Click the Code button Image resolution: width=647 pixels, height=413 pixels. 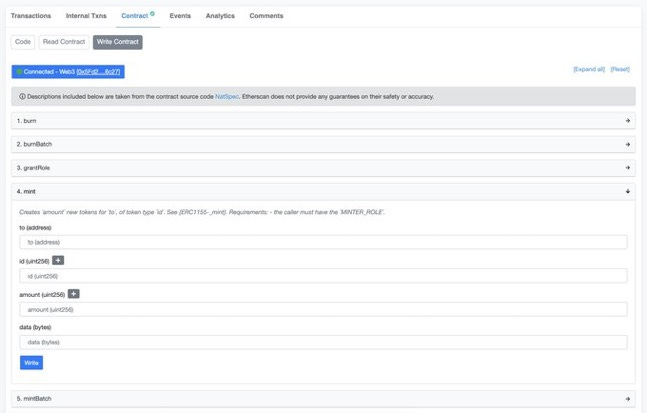point(23,42)
